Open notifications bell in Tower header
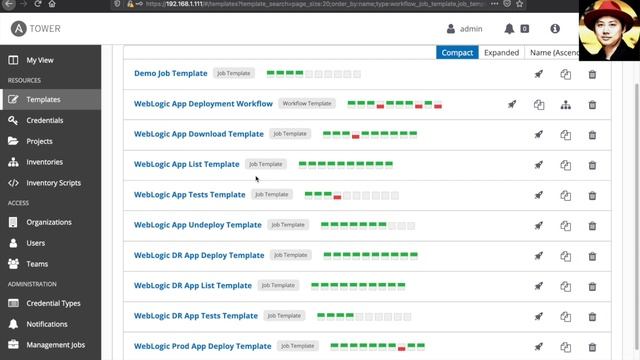640x360 pixels. (509, 29)
